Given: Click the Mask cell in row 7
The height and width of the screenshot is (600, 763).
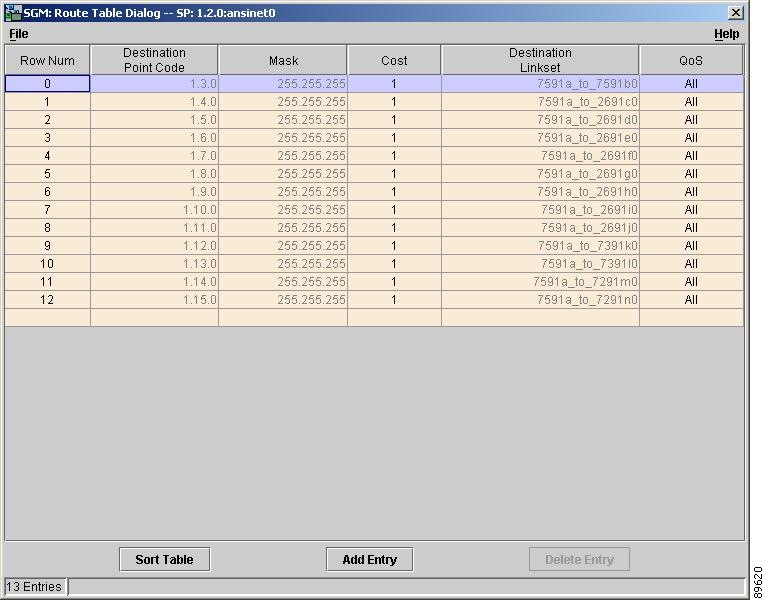Looking at the screenshot, I should 283,210.
